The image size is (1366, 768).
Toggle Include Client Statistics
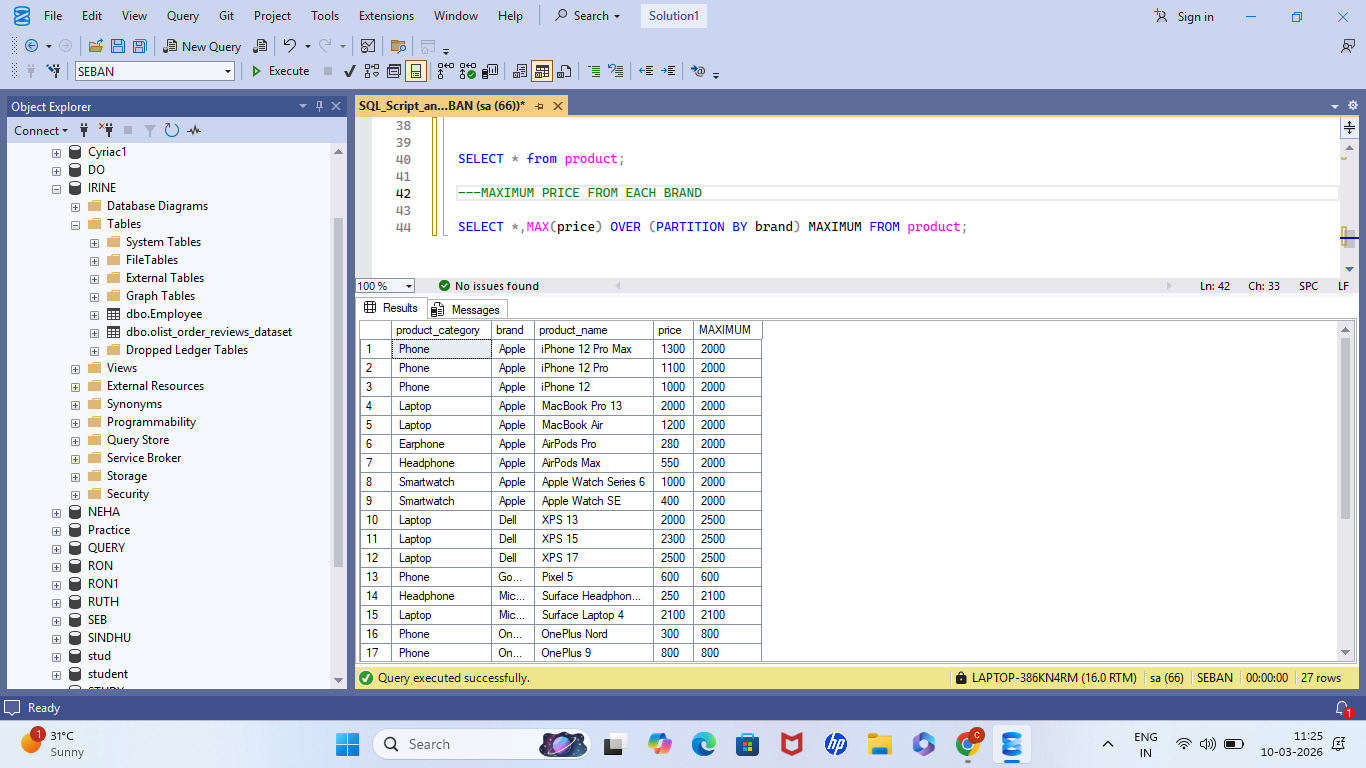(x=490, y=71)
